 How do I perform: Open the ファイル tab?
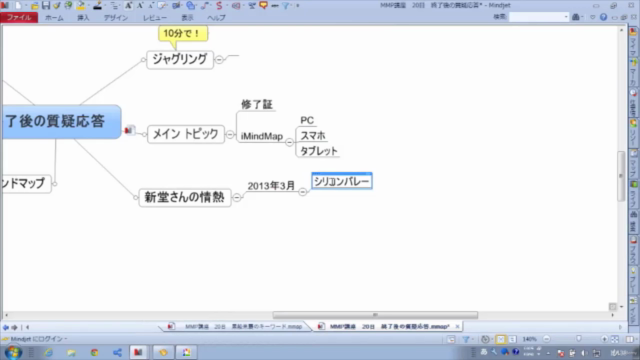[19, 18]
